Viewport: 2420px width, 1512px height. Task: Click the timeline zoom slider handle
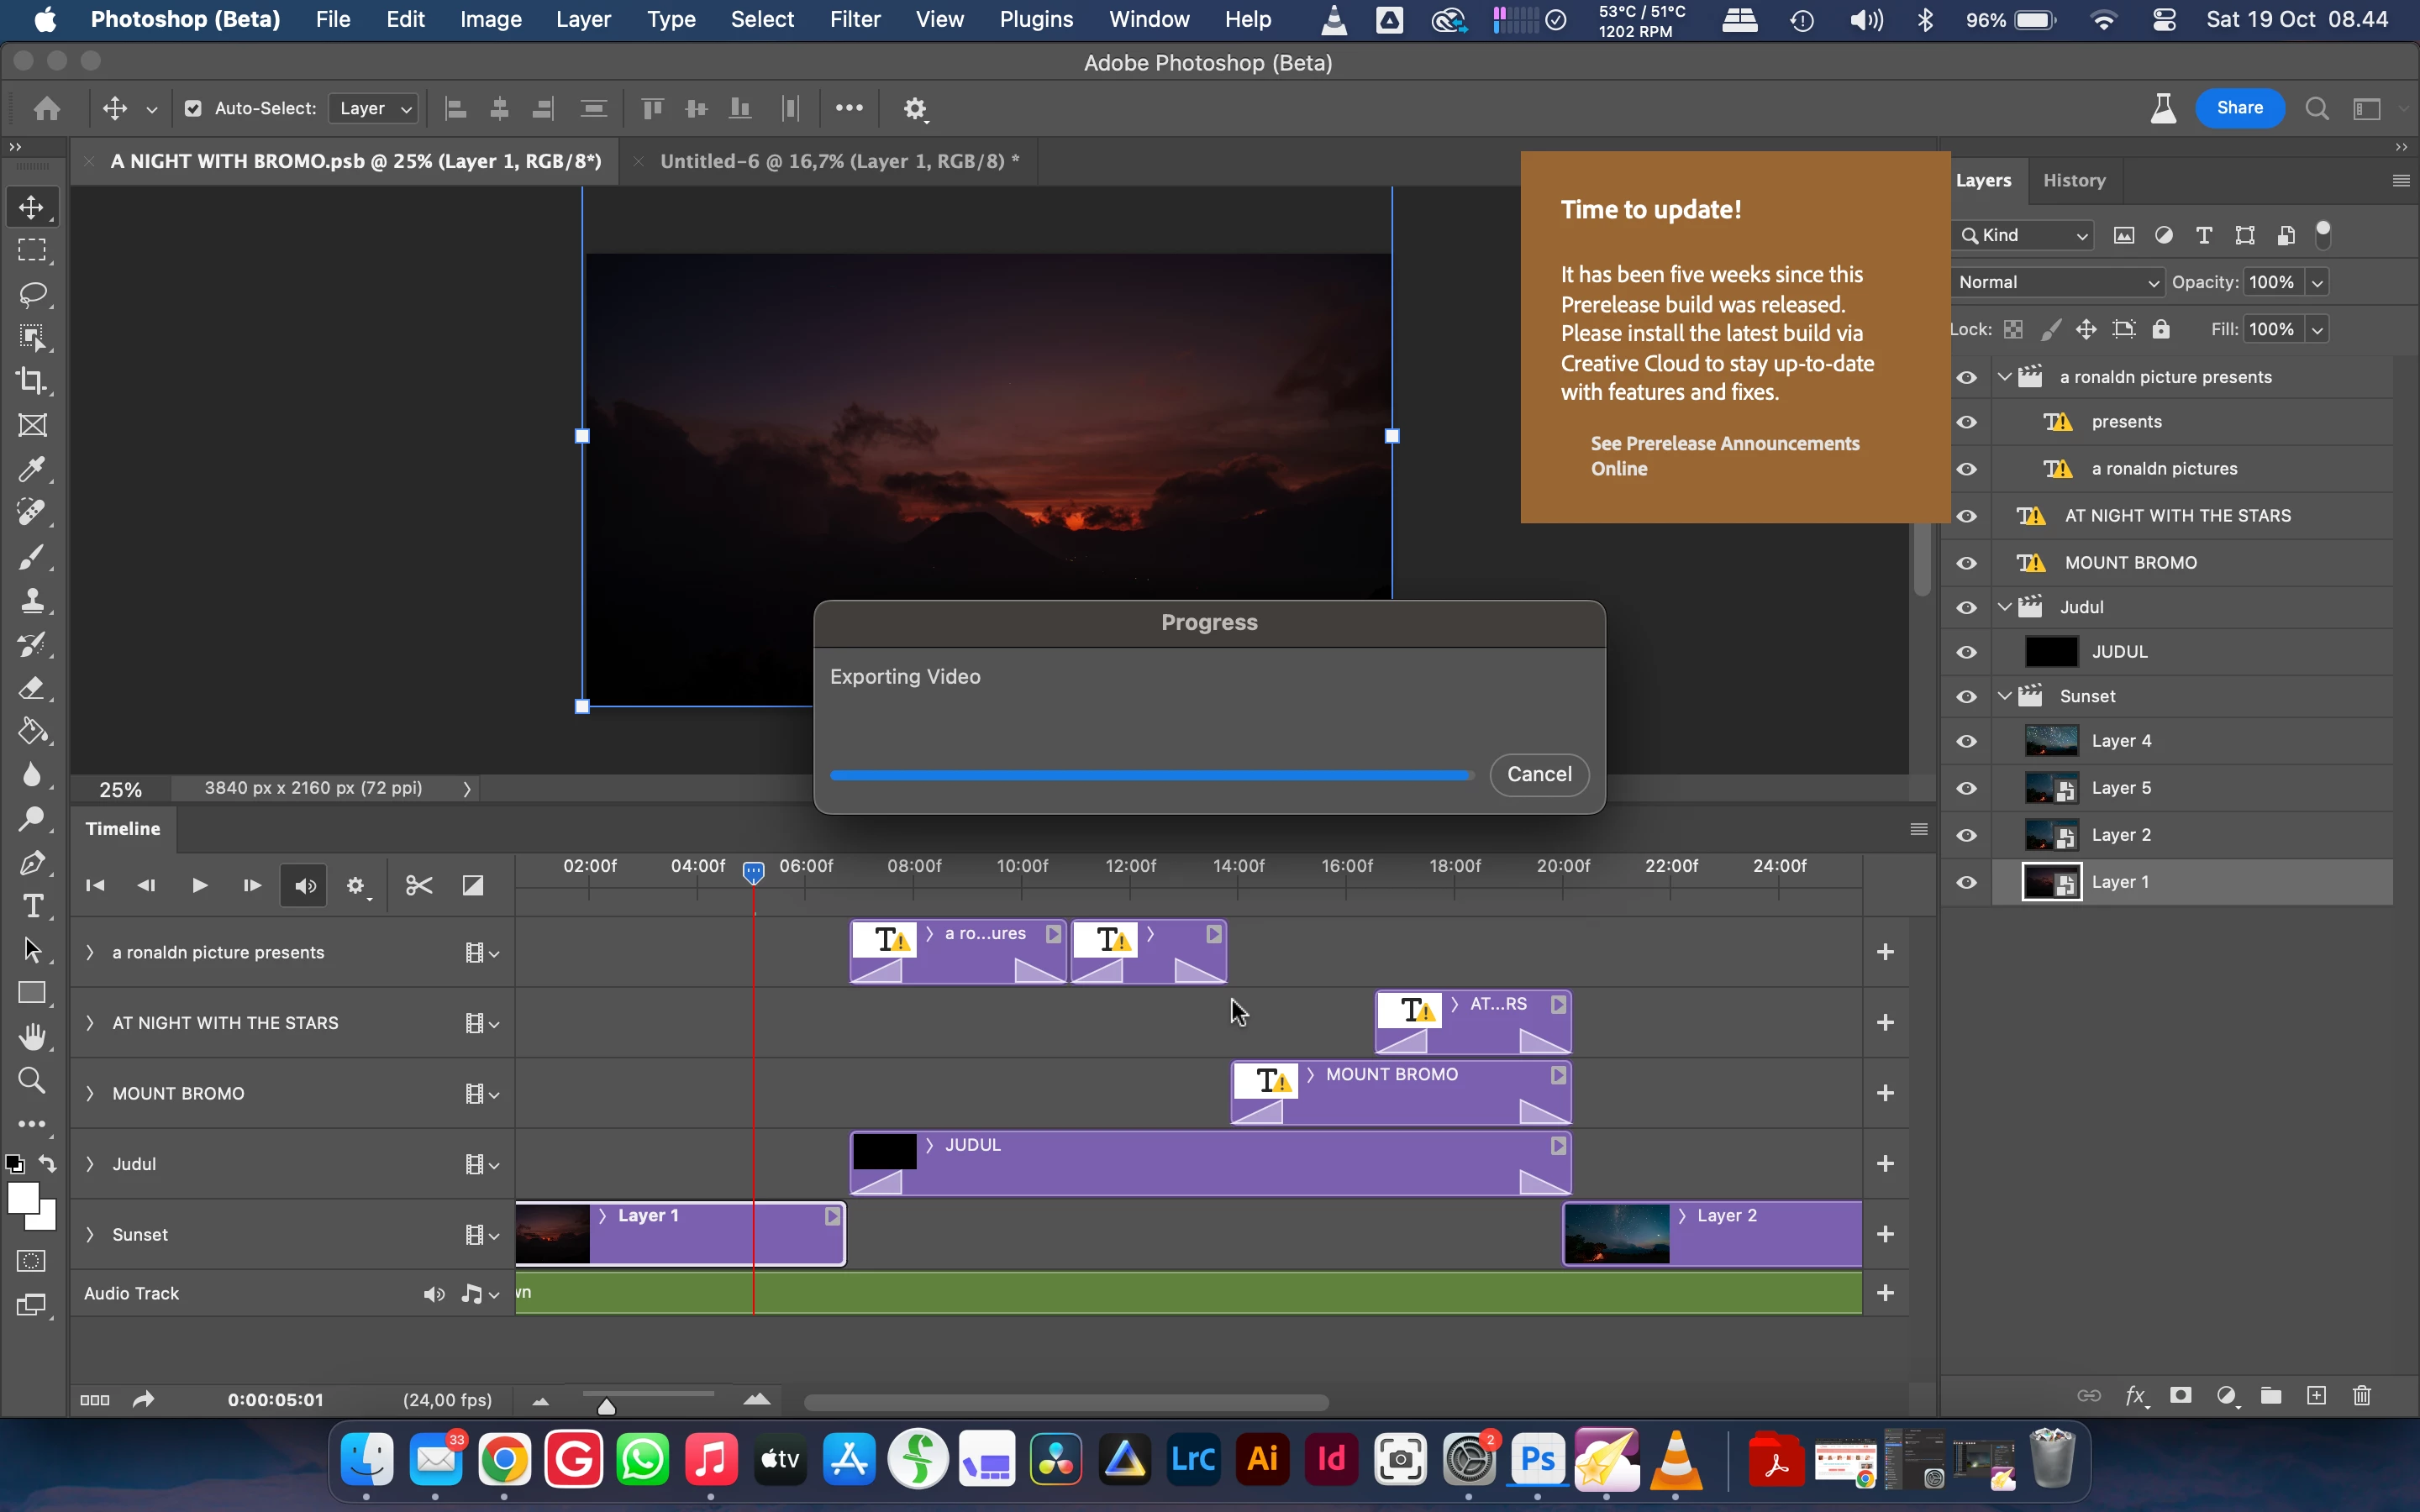coord(606,1407)
